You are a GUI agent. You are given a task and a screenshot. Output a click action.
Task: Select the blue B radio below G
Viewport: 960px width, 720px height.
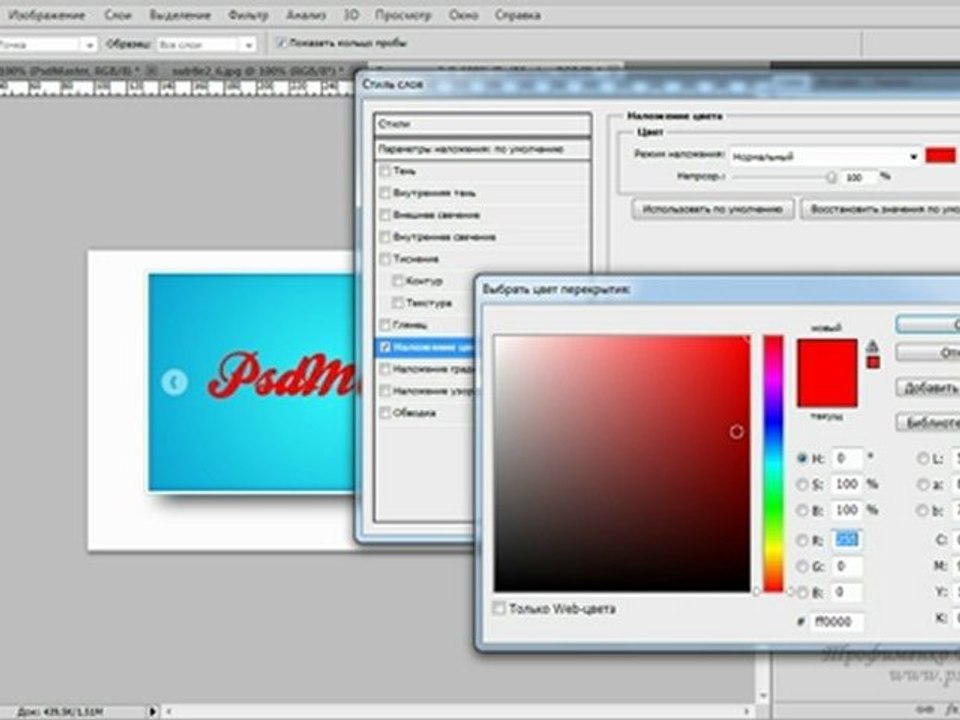tap(802, 593)
